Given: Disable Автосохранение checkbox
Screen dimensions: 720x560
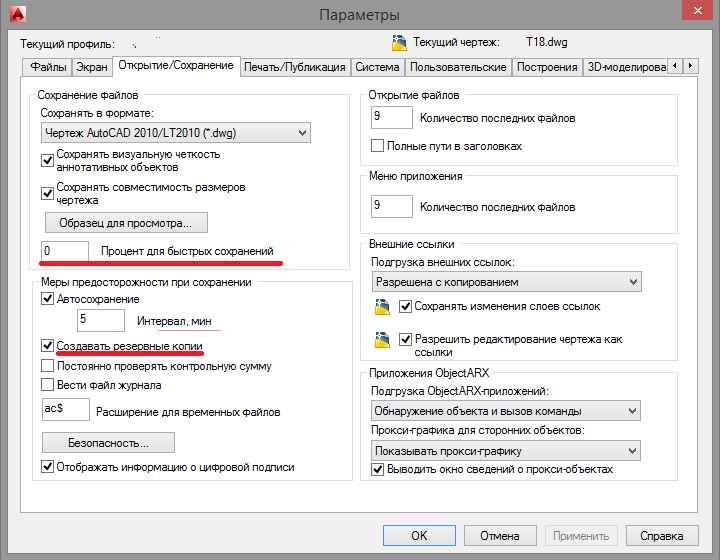Looking at the screenshot, I should coord(47,299).
